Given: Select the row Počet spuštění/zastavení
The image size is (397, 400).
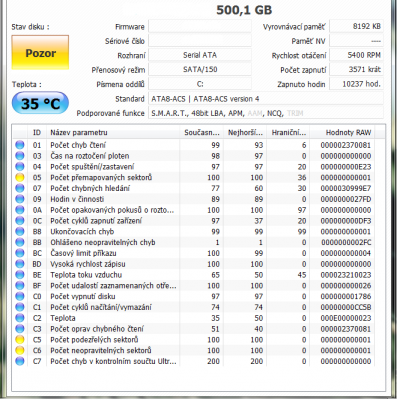Looking at the screenshot, I should pos(193,167).
